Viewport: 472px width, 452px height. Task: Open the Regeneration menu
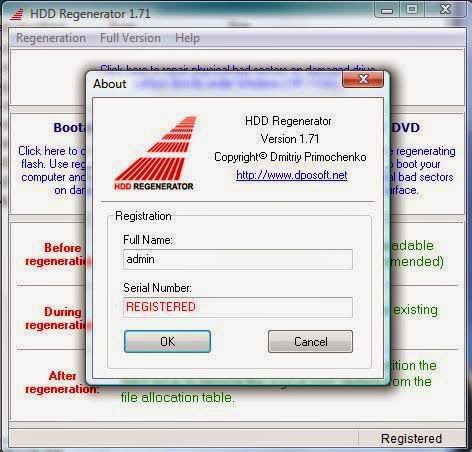click(51, 38)
